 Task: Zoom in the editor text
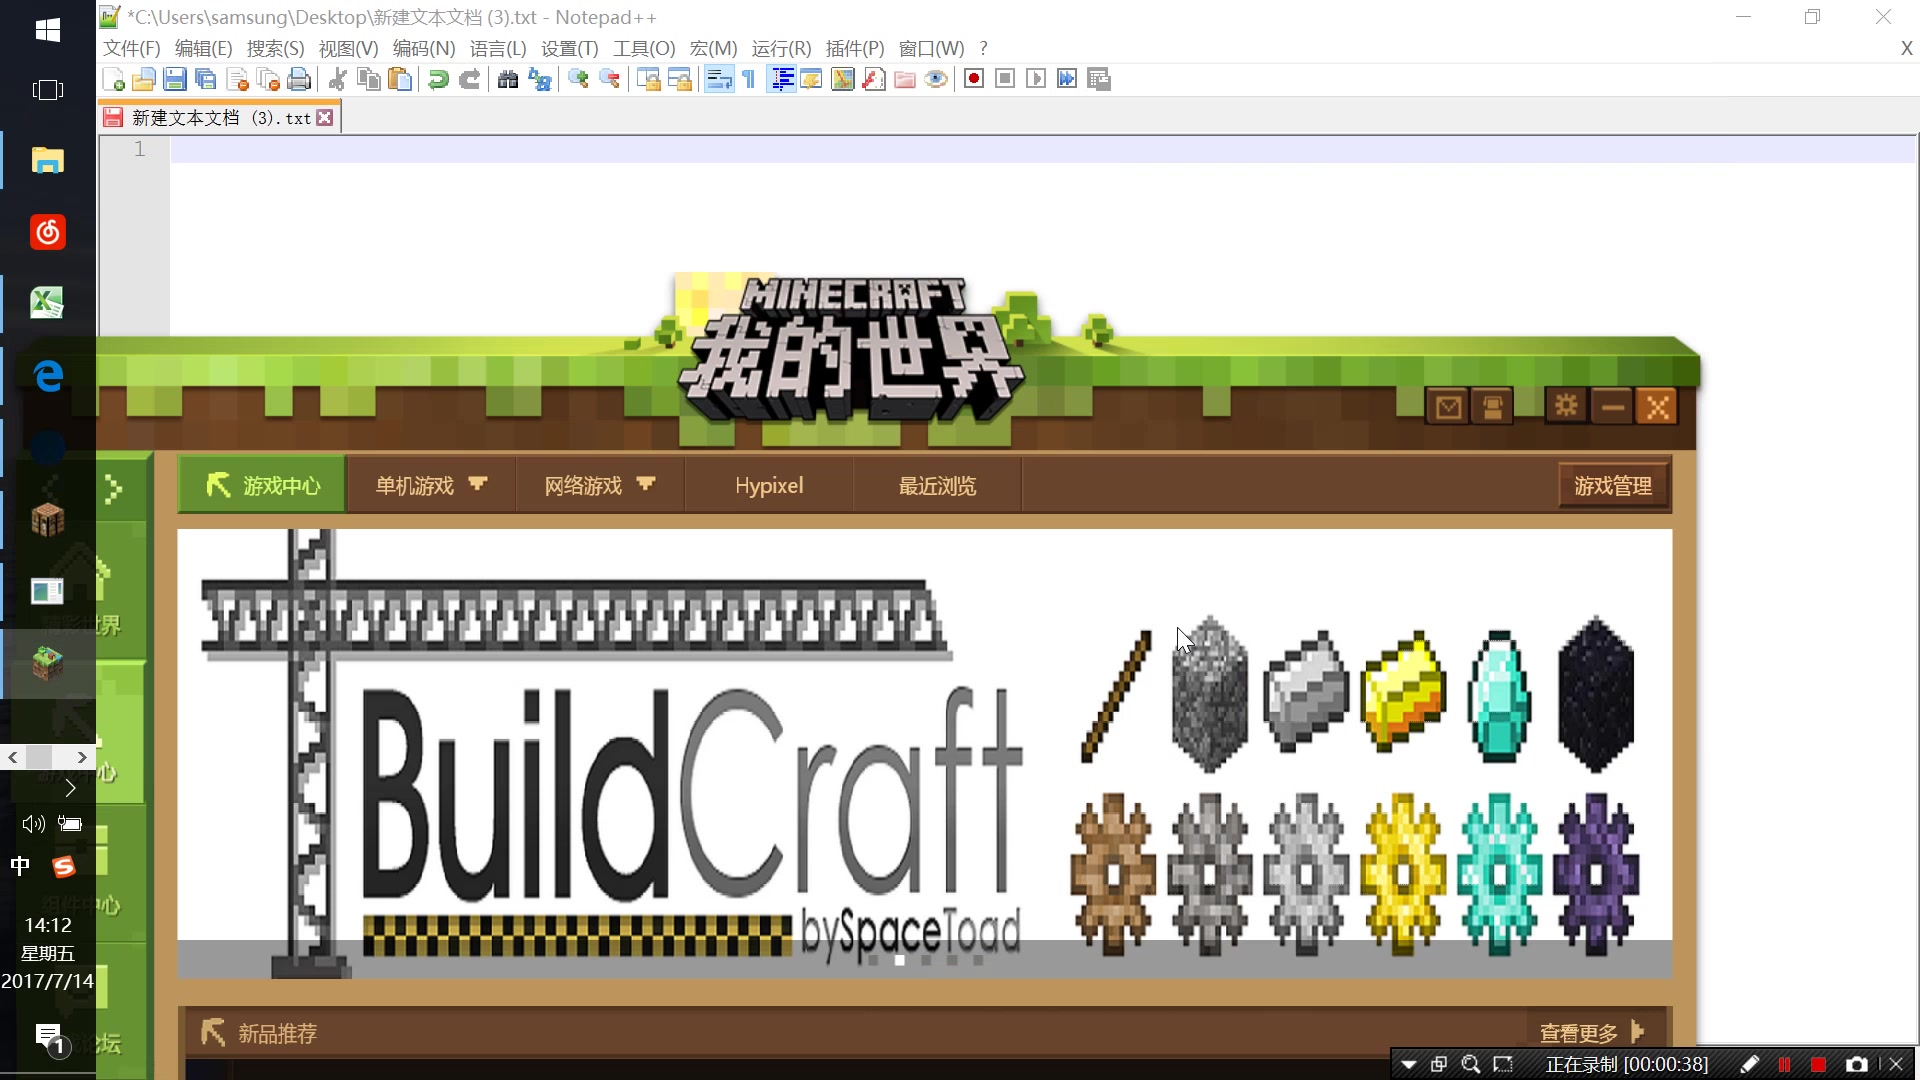(x=578, y=79)
